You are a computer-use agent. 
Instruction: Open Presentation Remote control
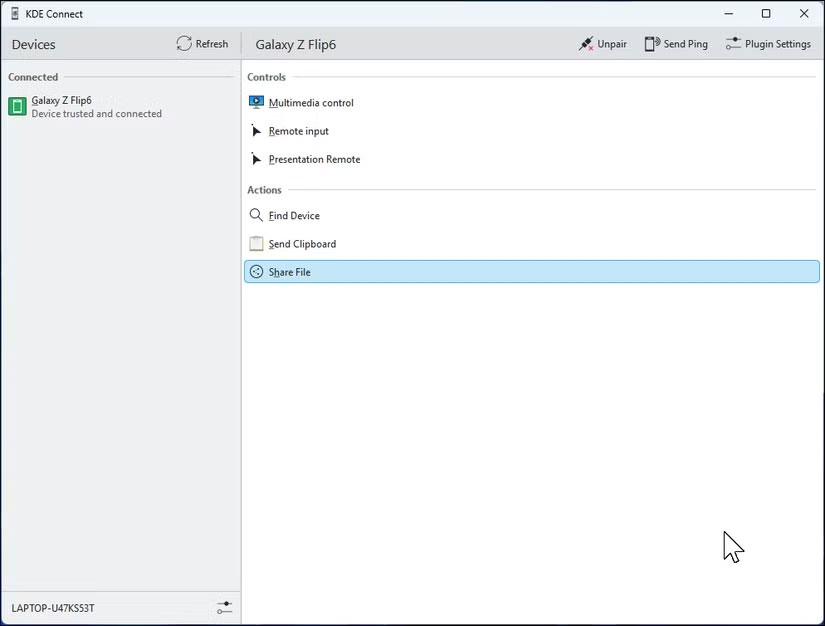[x=314, y=159]
